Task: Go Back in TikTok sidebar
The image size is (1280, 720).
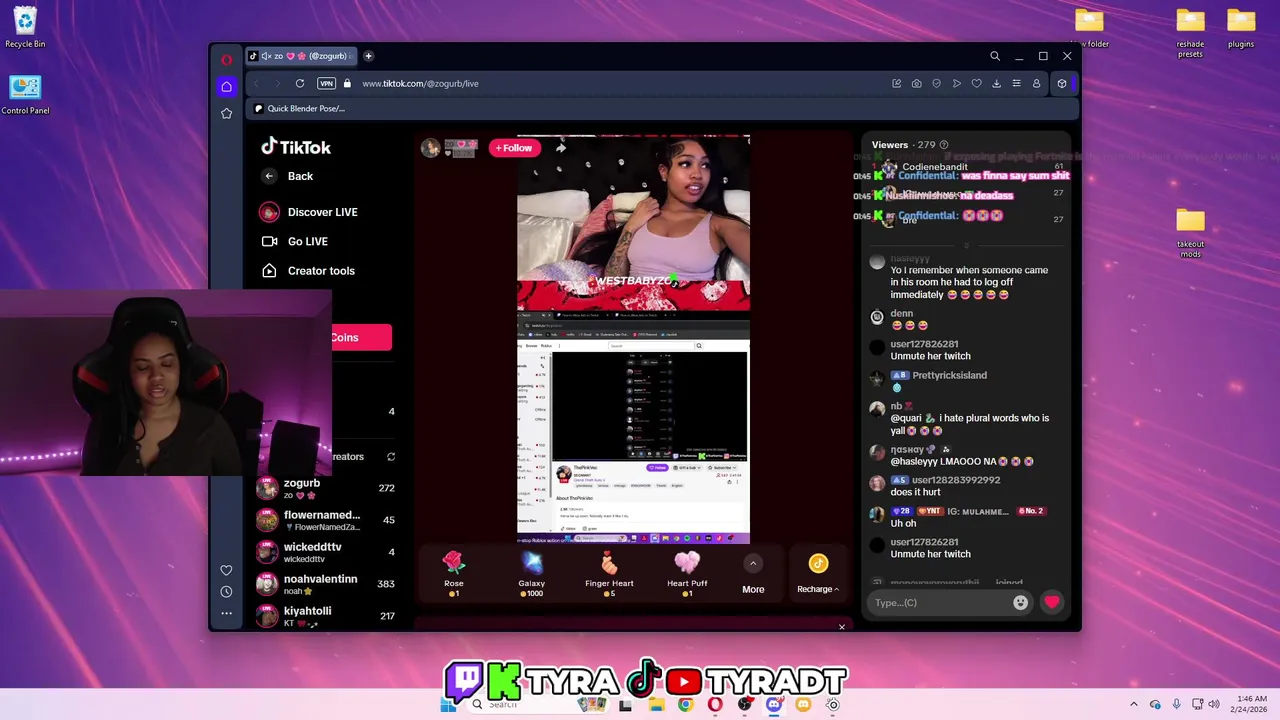Action: point(289,176)
